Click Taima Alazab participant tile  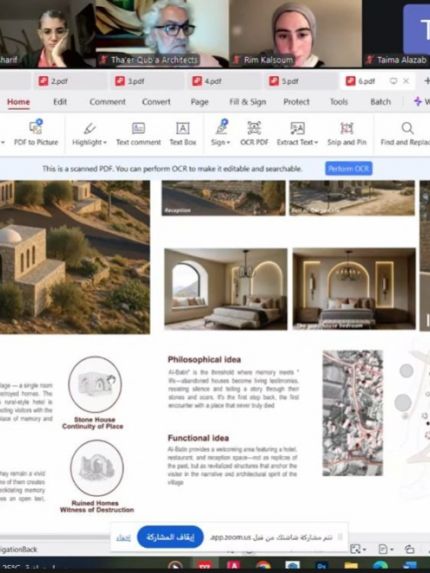396,34
